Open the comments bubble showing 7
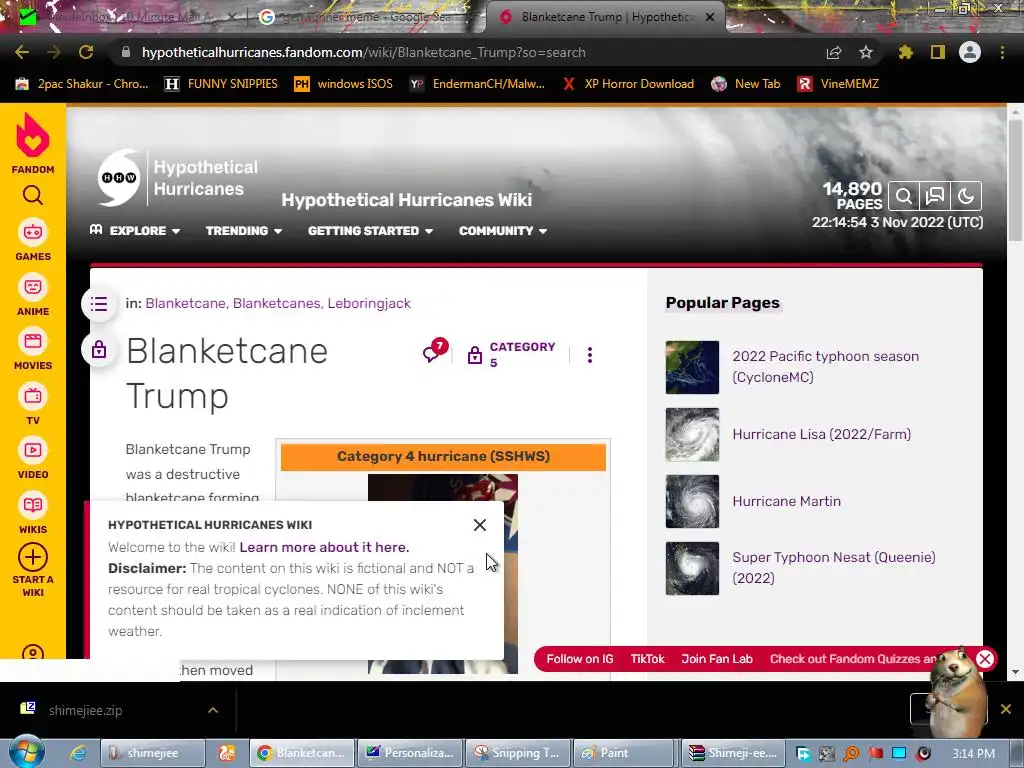The height and width of the screenshot is (768, 1024). tap(435, 351)
